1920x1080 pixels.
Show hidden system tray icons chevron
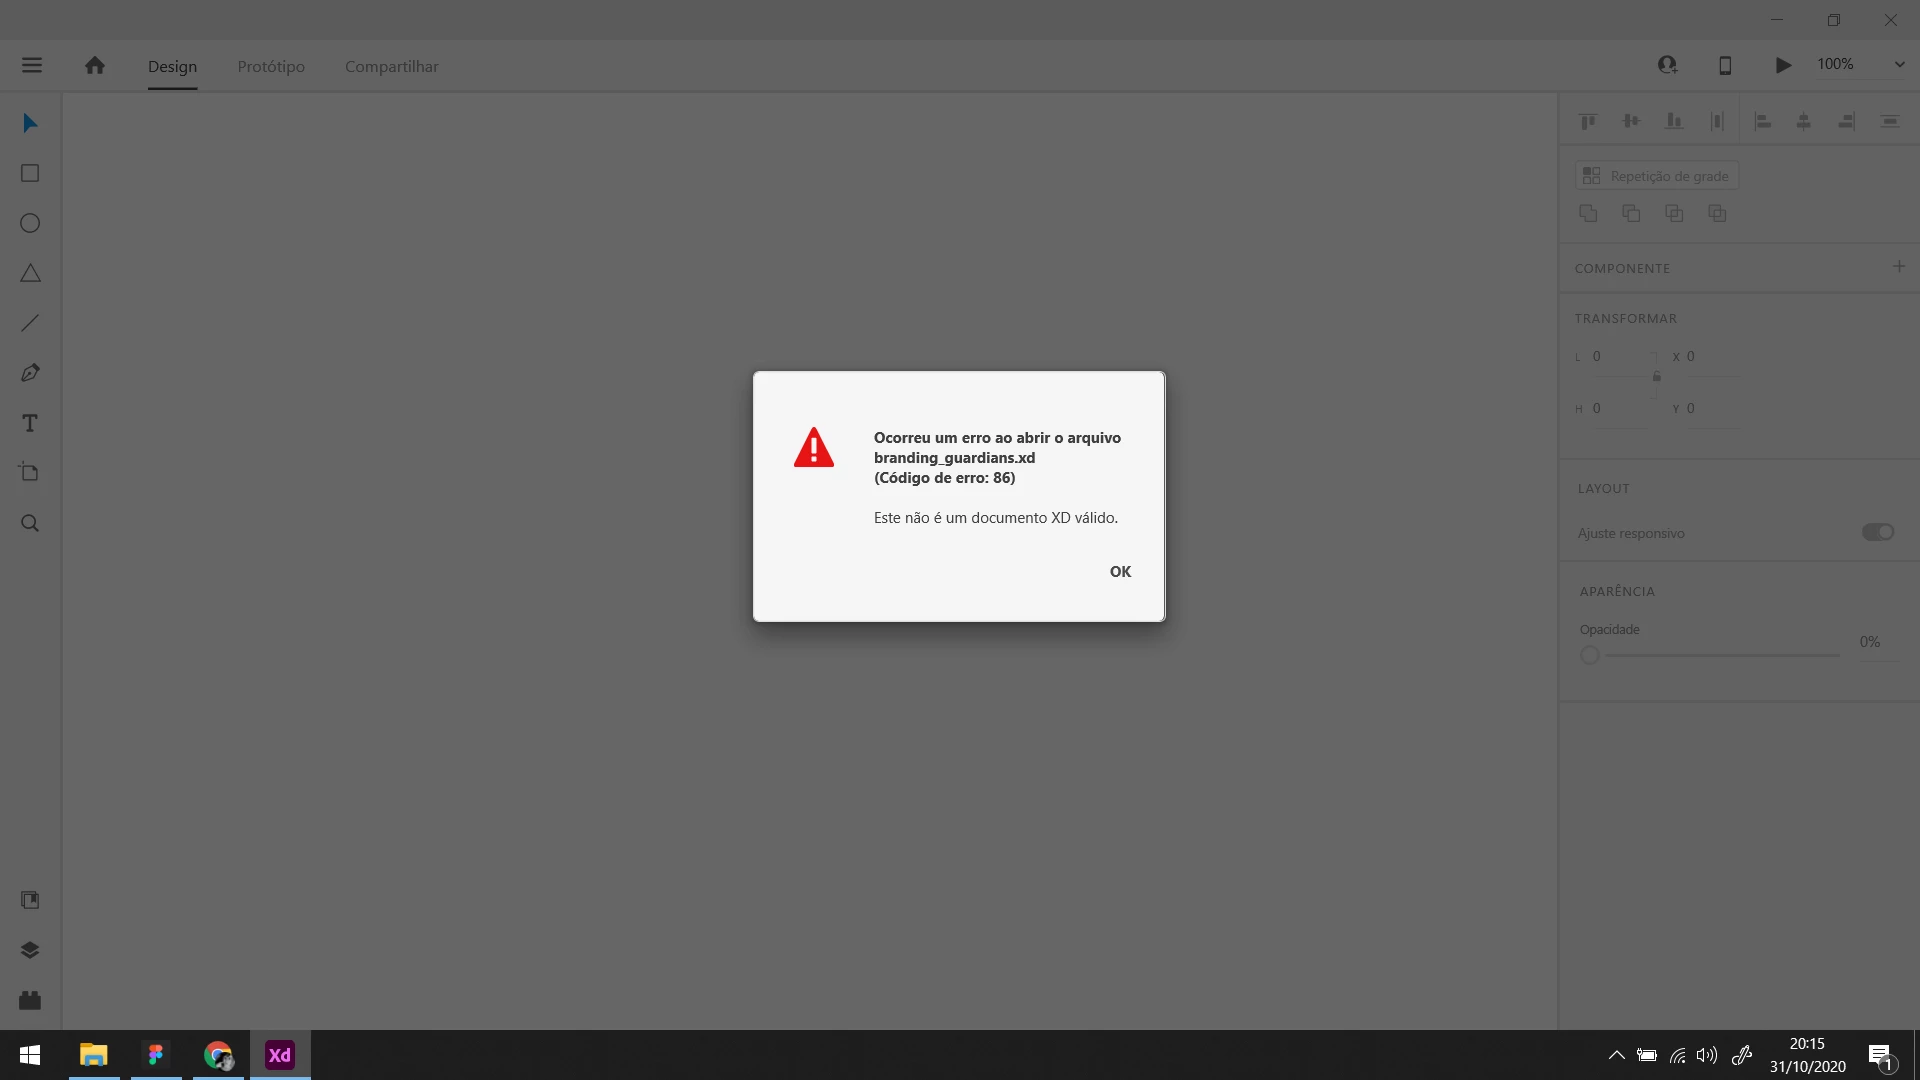click(x=1616, y=1055)
